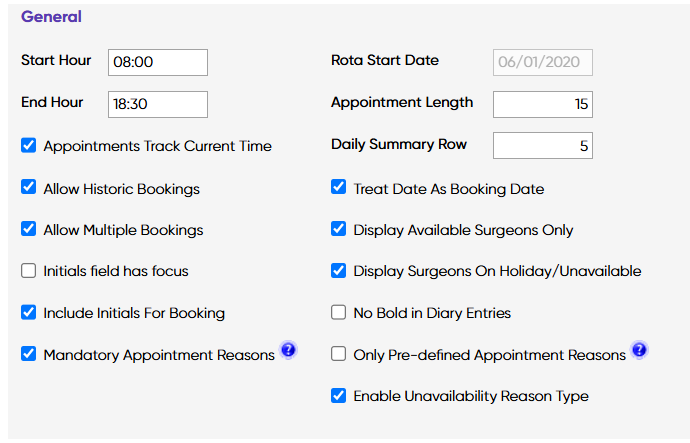Enable No Bold in Diary Entries
690x443 pixels.
click(x=339, y=313)
